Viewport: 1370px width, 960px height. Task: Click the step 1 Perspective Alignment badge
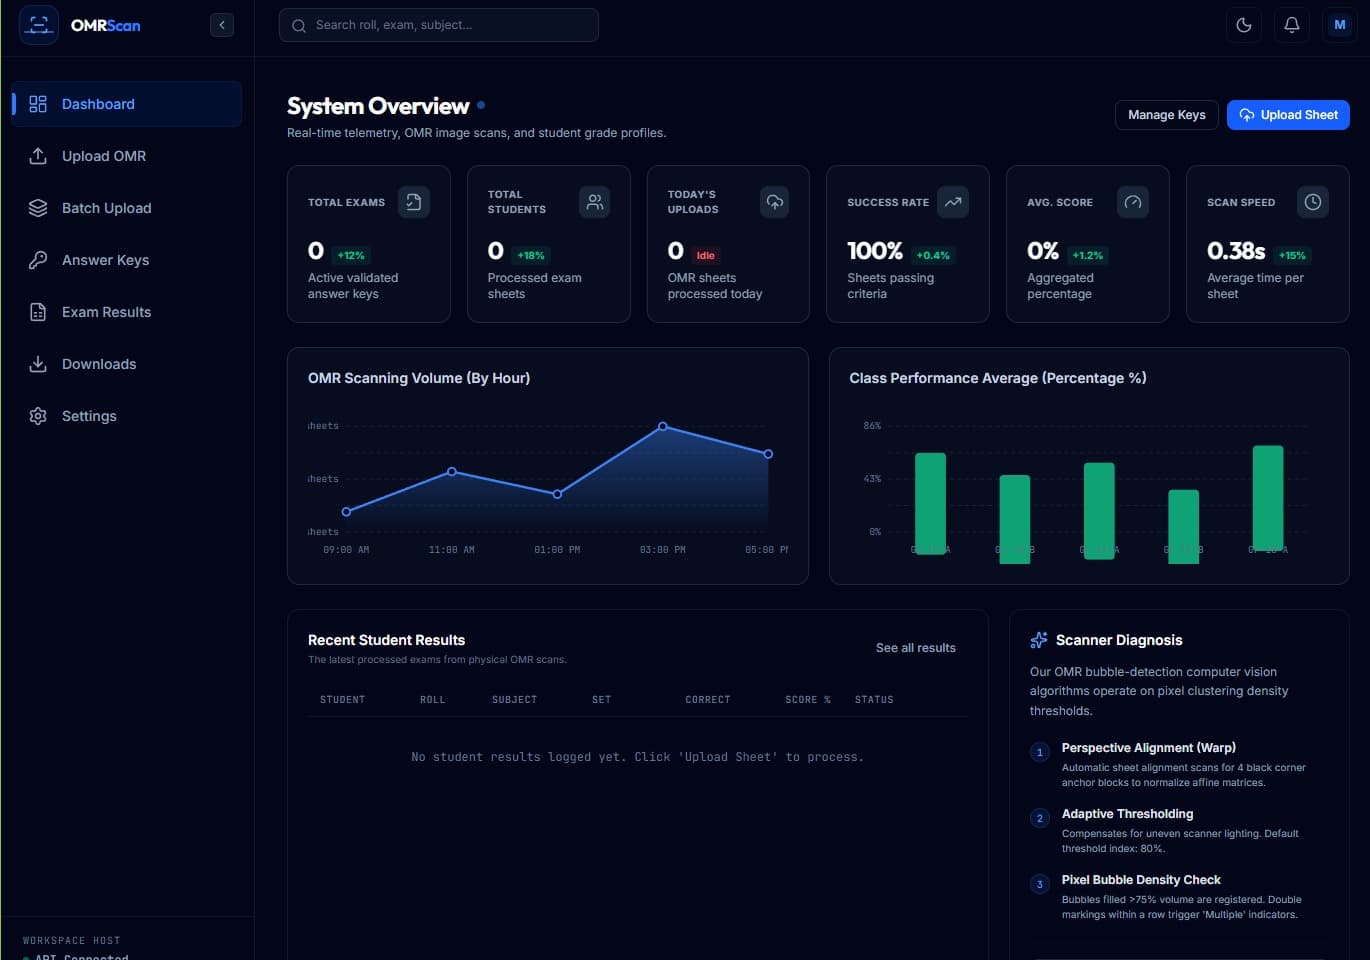click(1040, 752)
